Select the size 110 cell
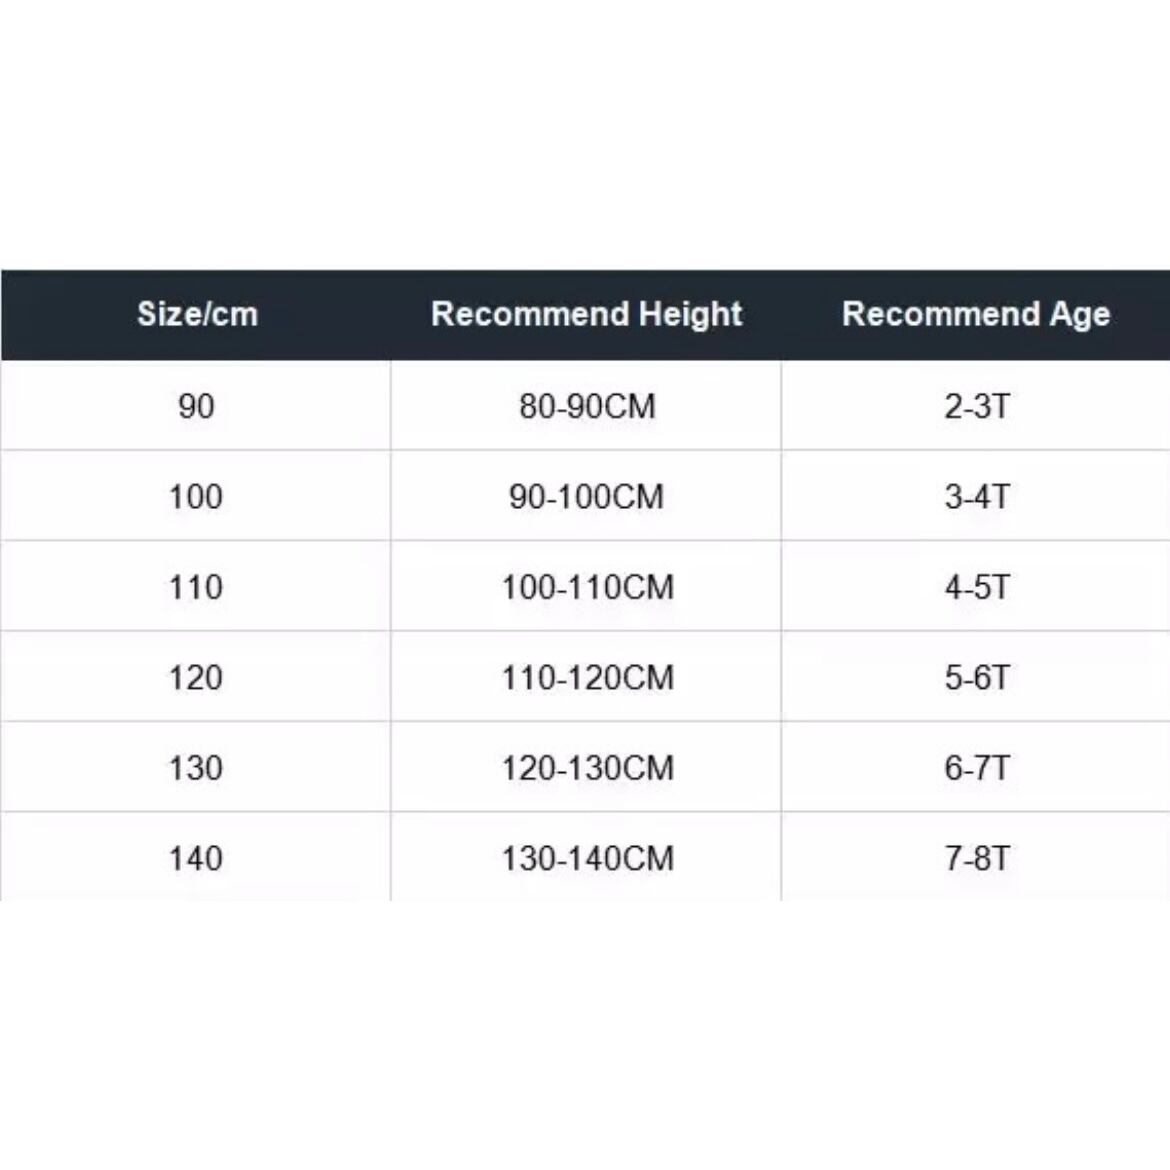The height and width of the screenshot is (1170, 1170). click(x=196, y=587)
